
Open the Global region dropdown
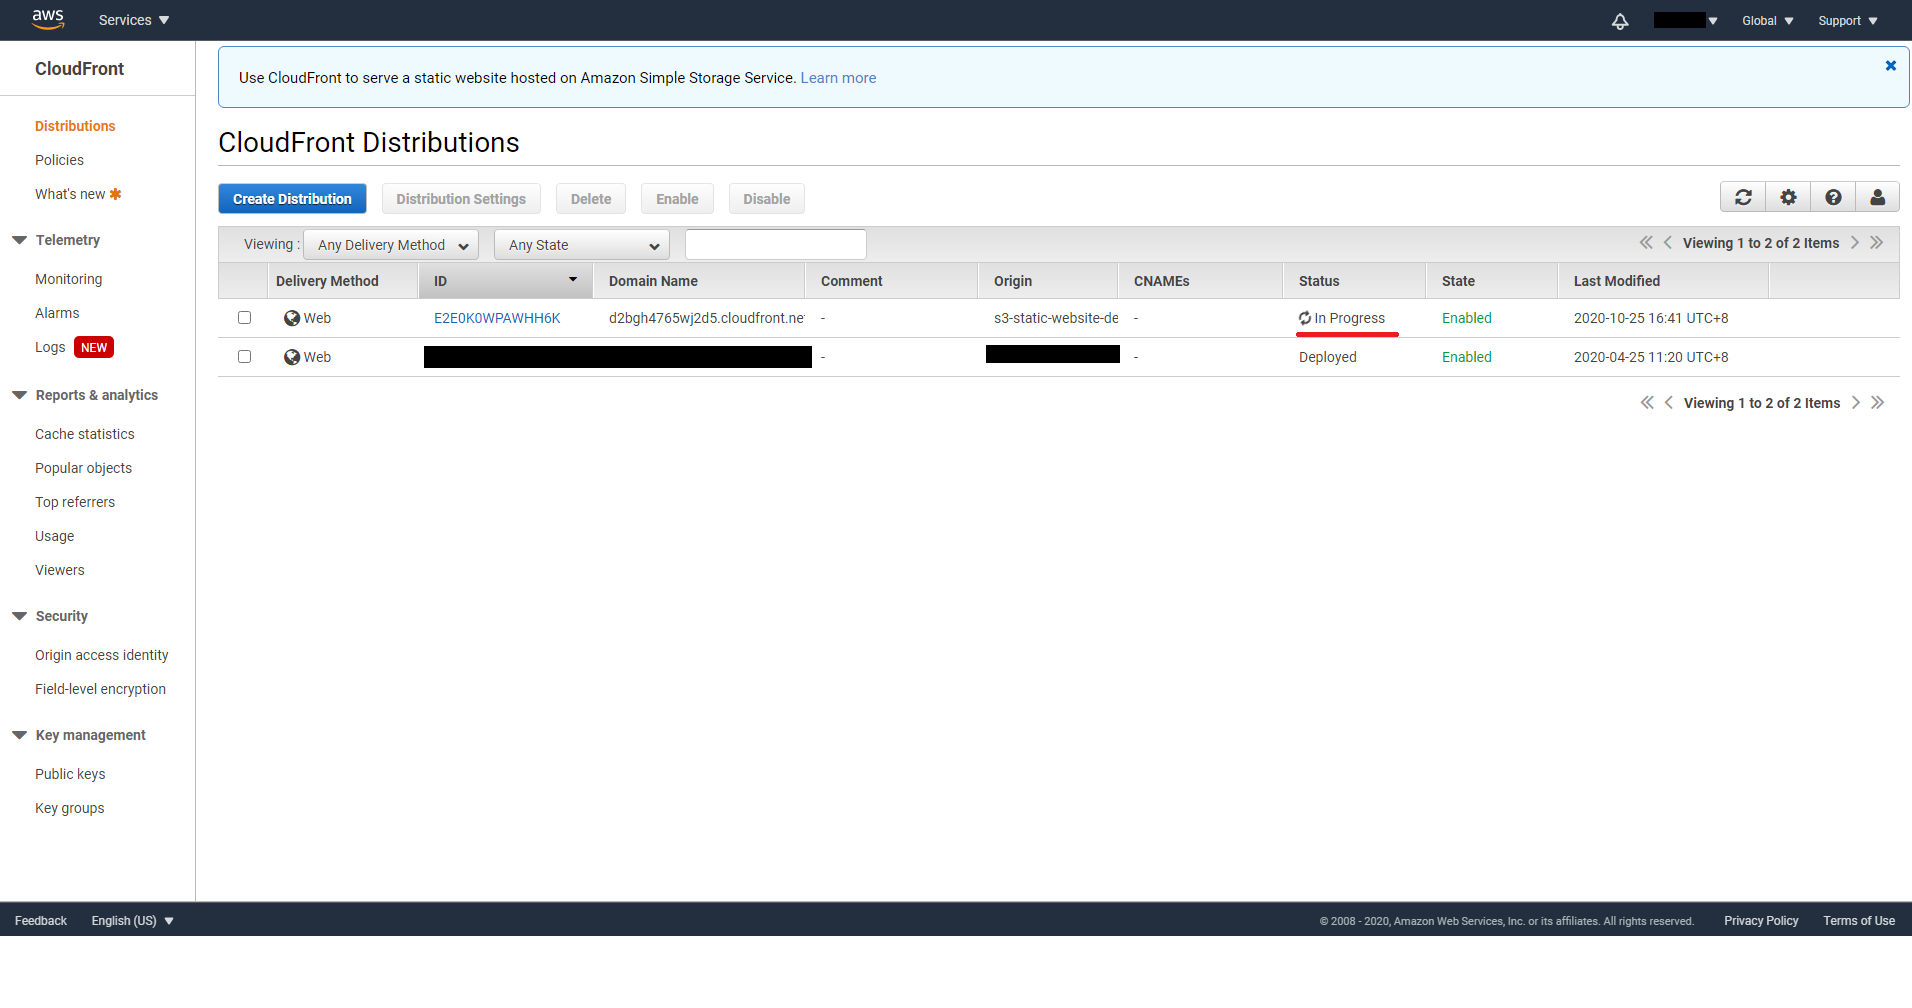(x=1768, y=21)
